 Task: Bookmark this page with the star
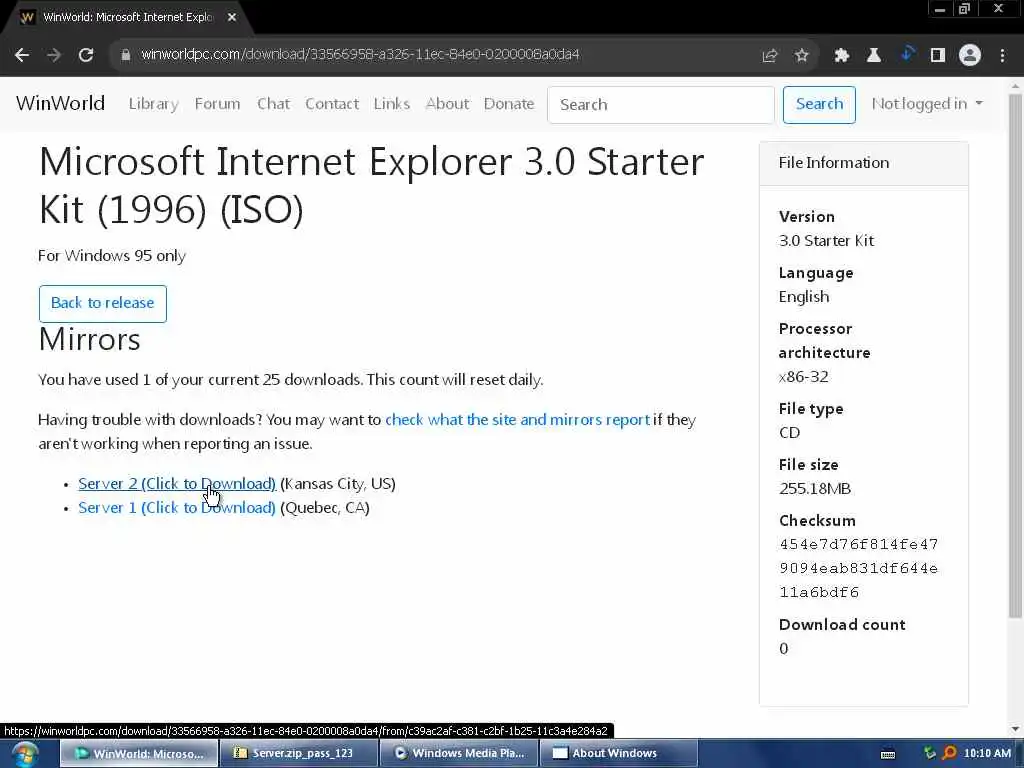[x=802, y=56]
